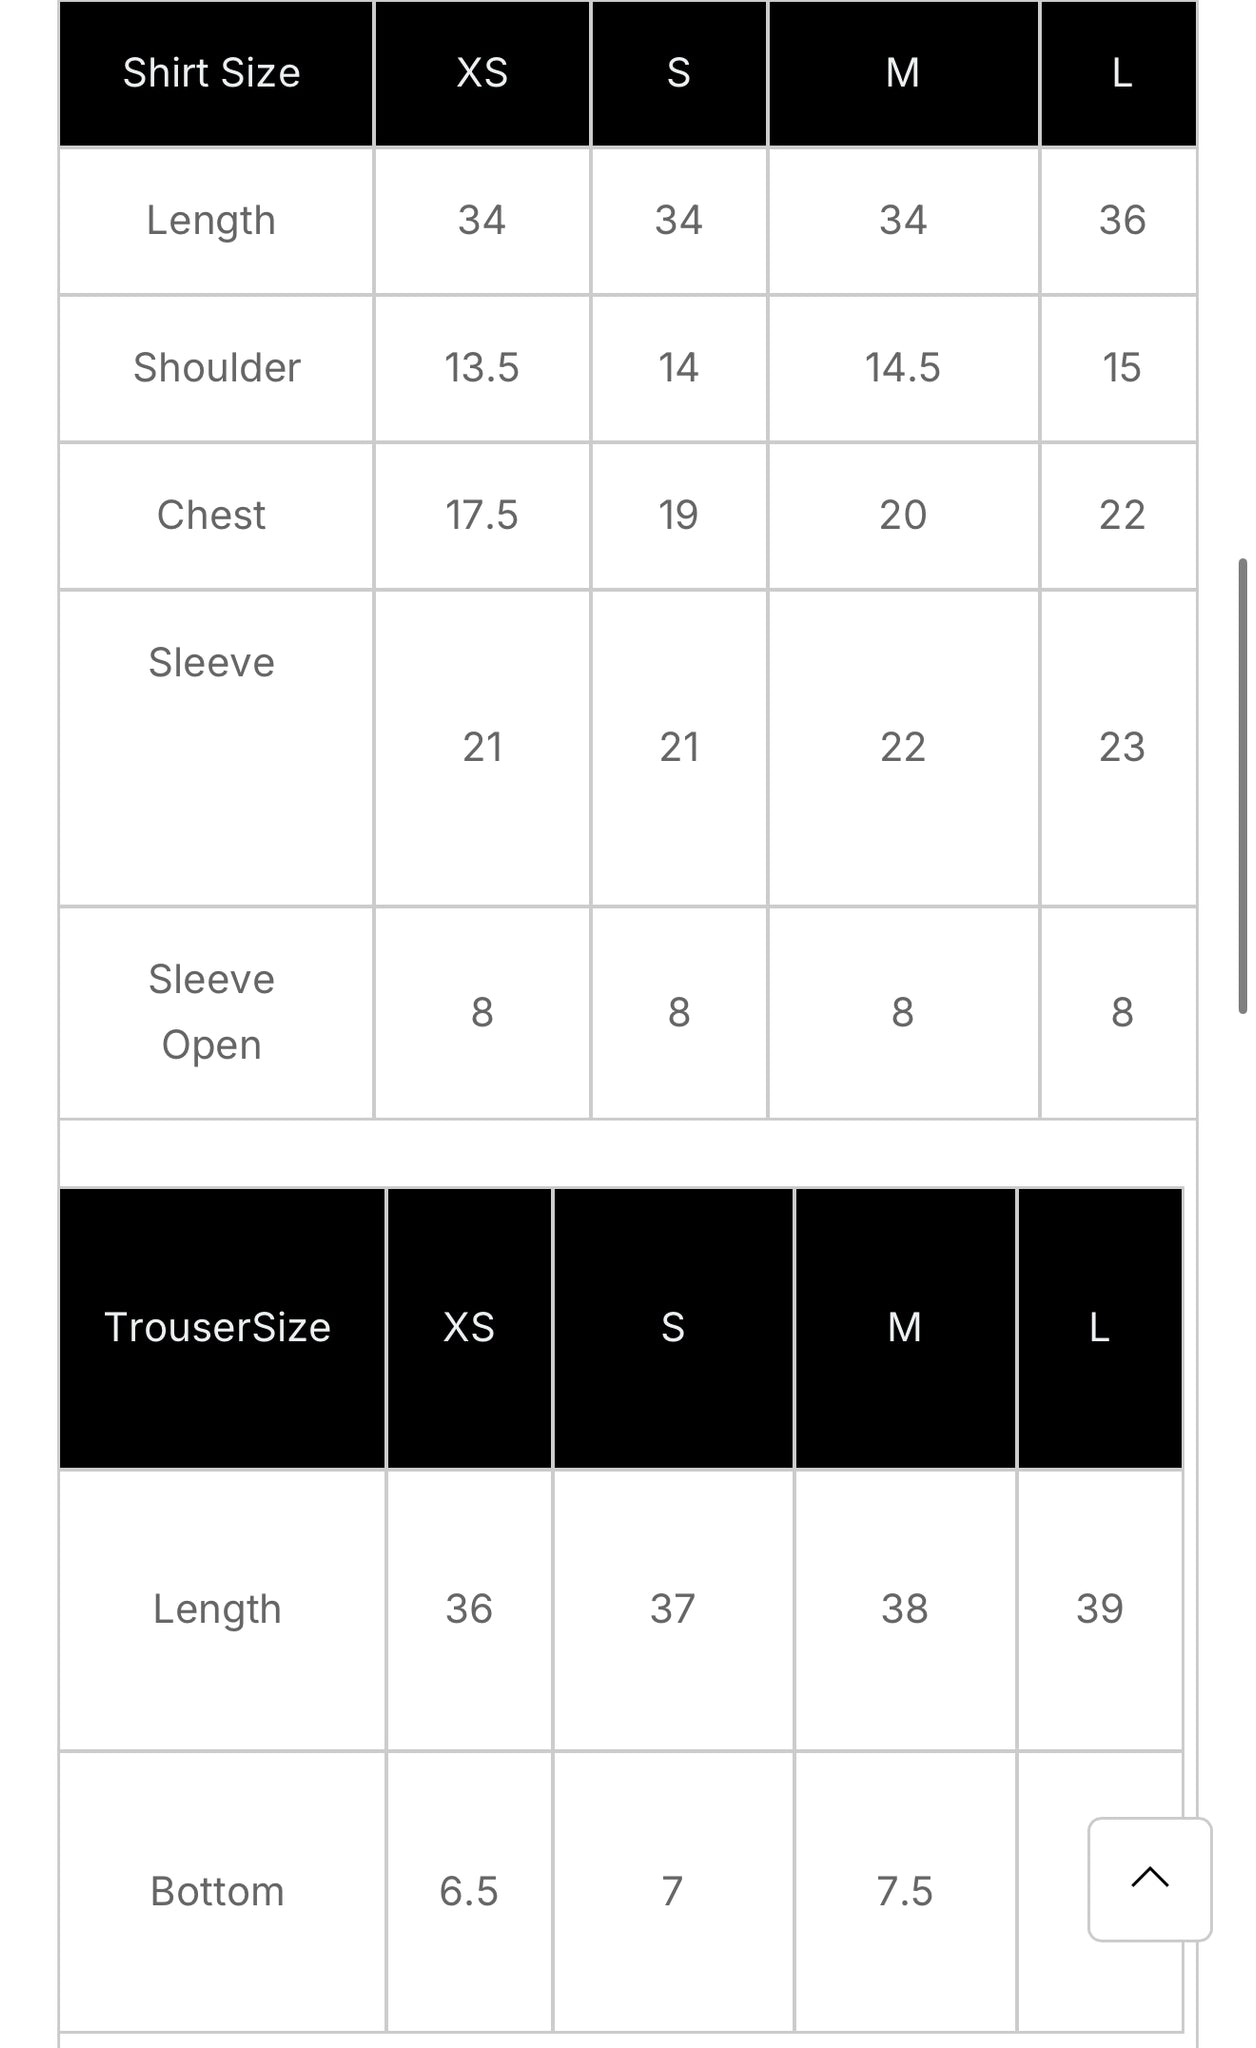The height and width of the screenshot is (2048, 1256).
Task: Click the M header in trouser table
Action: coord(904,1327)
